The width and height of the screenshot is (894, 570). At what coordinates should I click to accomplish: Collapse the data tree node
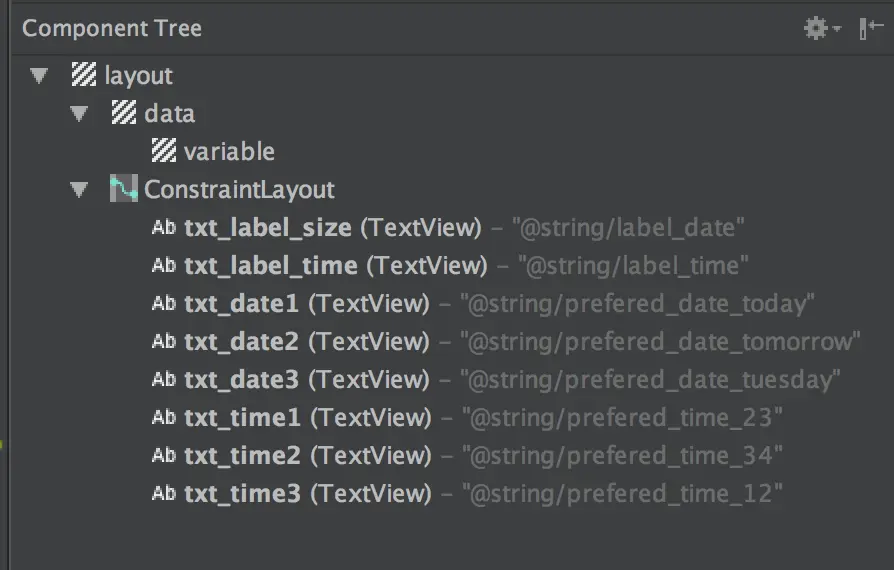[x=79, y=113]
